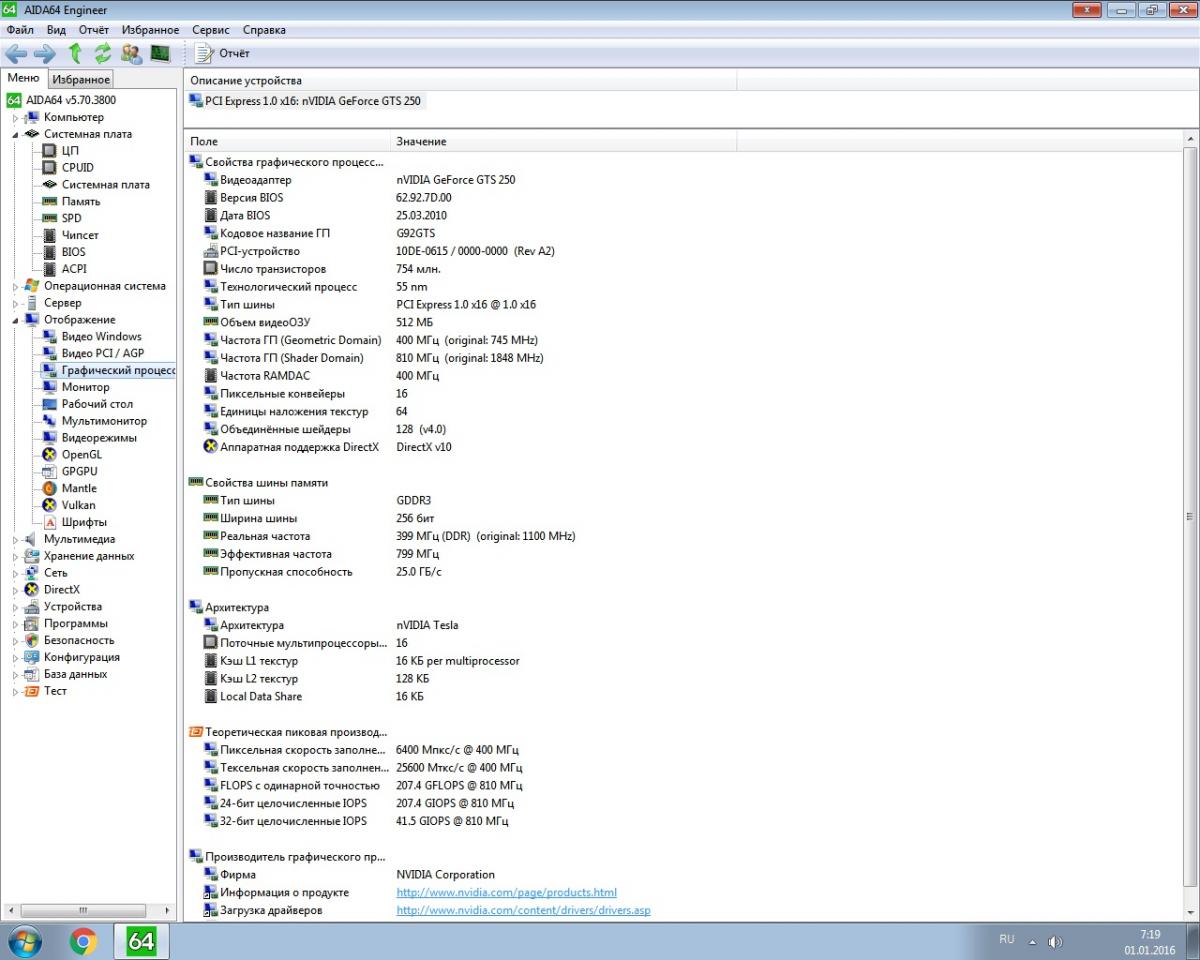The height and width of the screenshot is (960, 1200).
Task: Open the Монитор page
Action: 85,387
